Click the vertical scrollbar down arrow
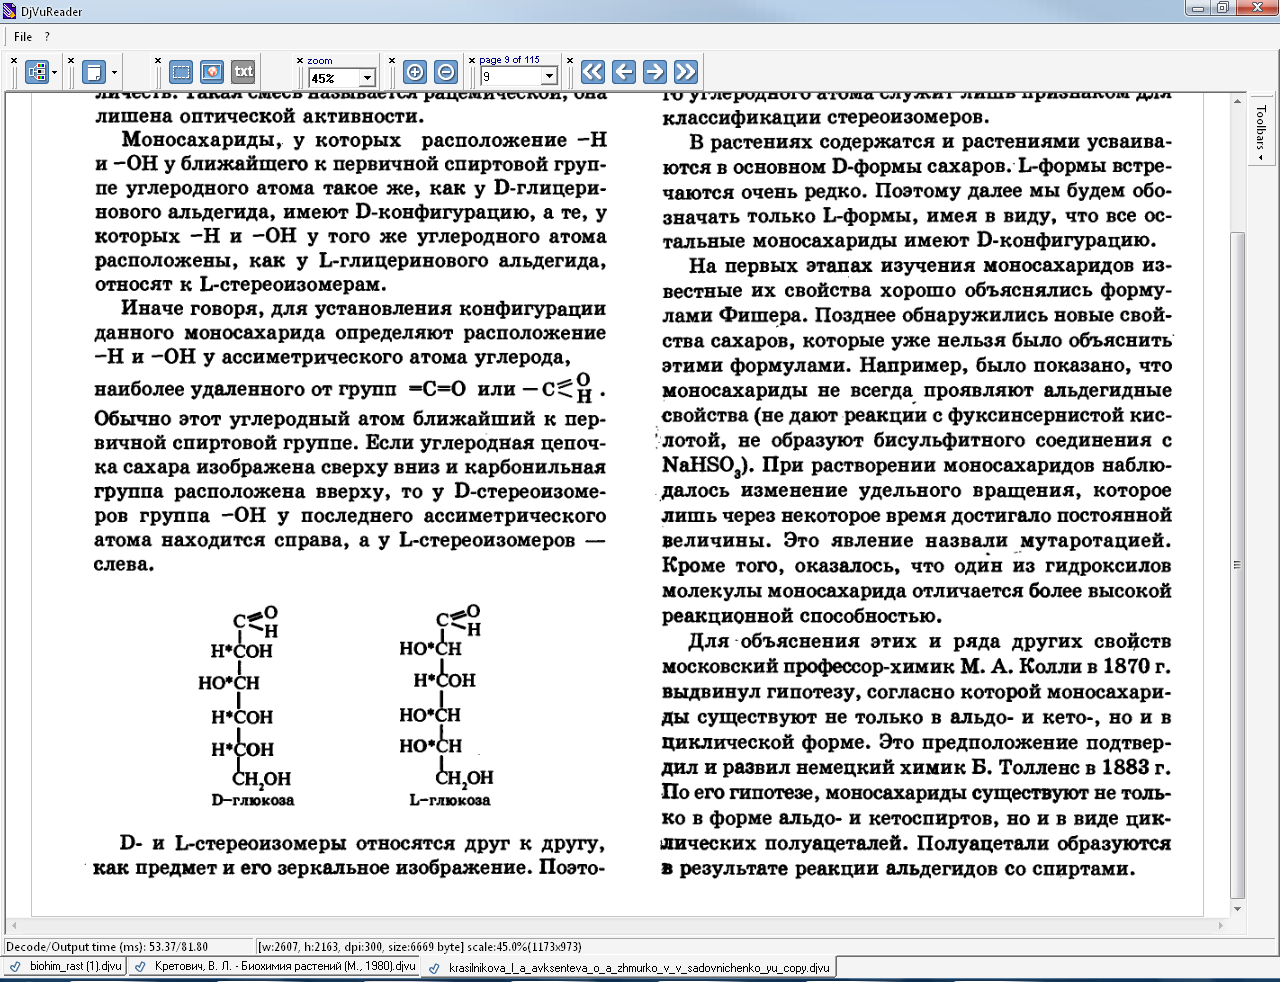 coord(1238,909)
